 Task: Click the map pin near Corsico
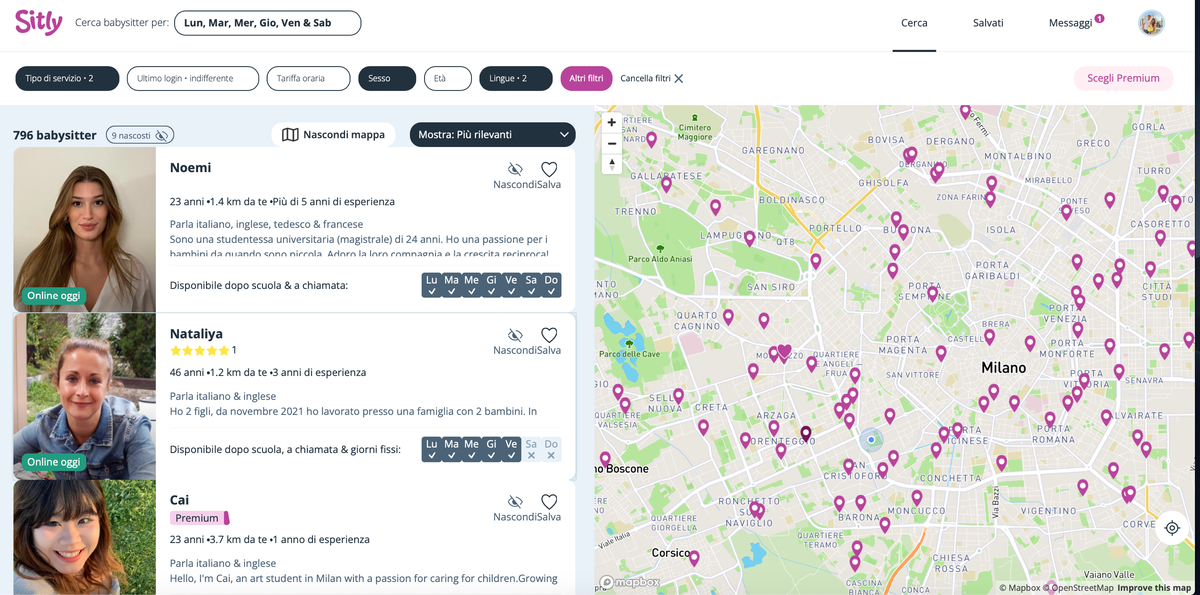click(x=694, y=559)
